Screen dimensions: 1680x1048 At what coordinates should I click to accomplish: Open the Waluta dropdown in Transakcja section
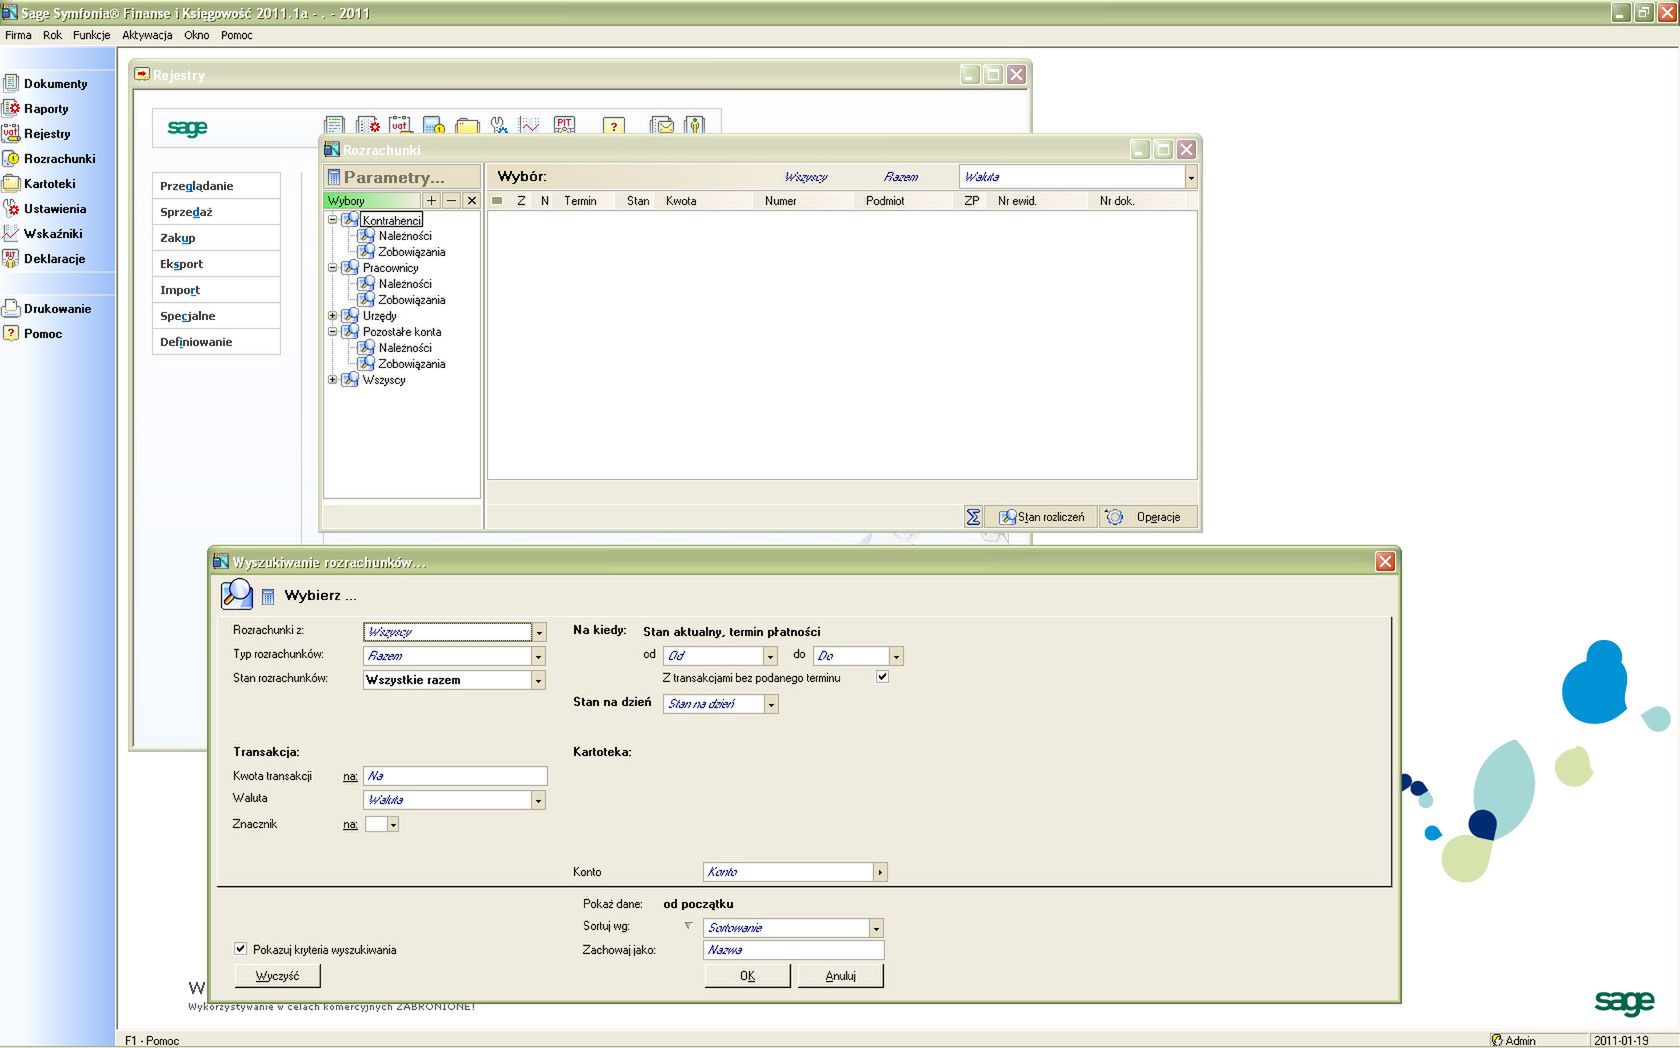pos(538,800)
